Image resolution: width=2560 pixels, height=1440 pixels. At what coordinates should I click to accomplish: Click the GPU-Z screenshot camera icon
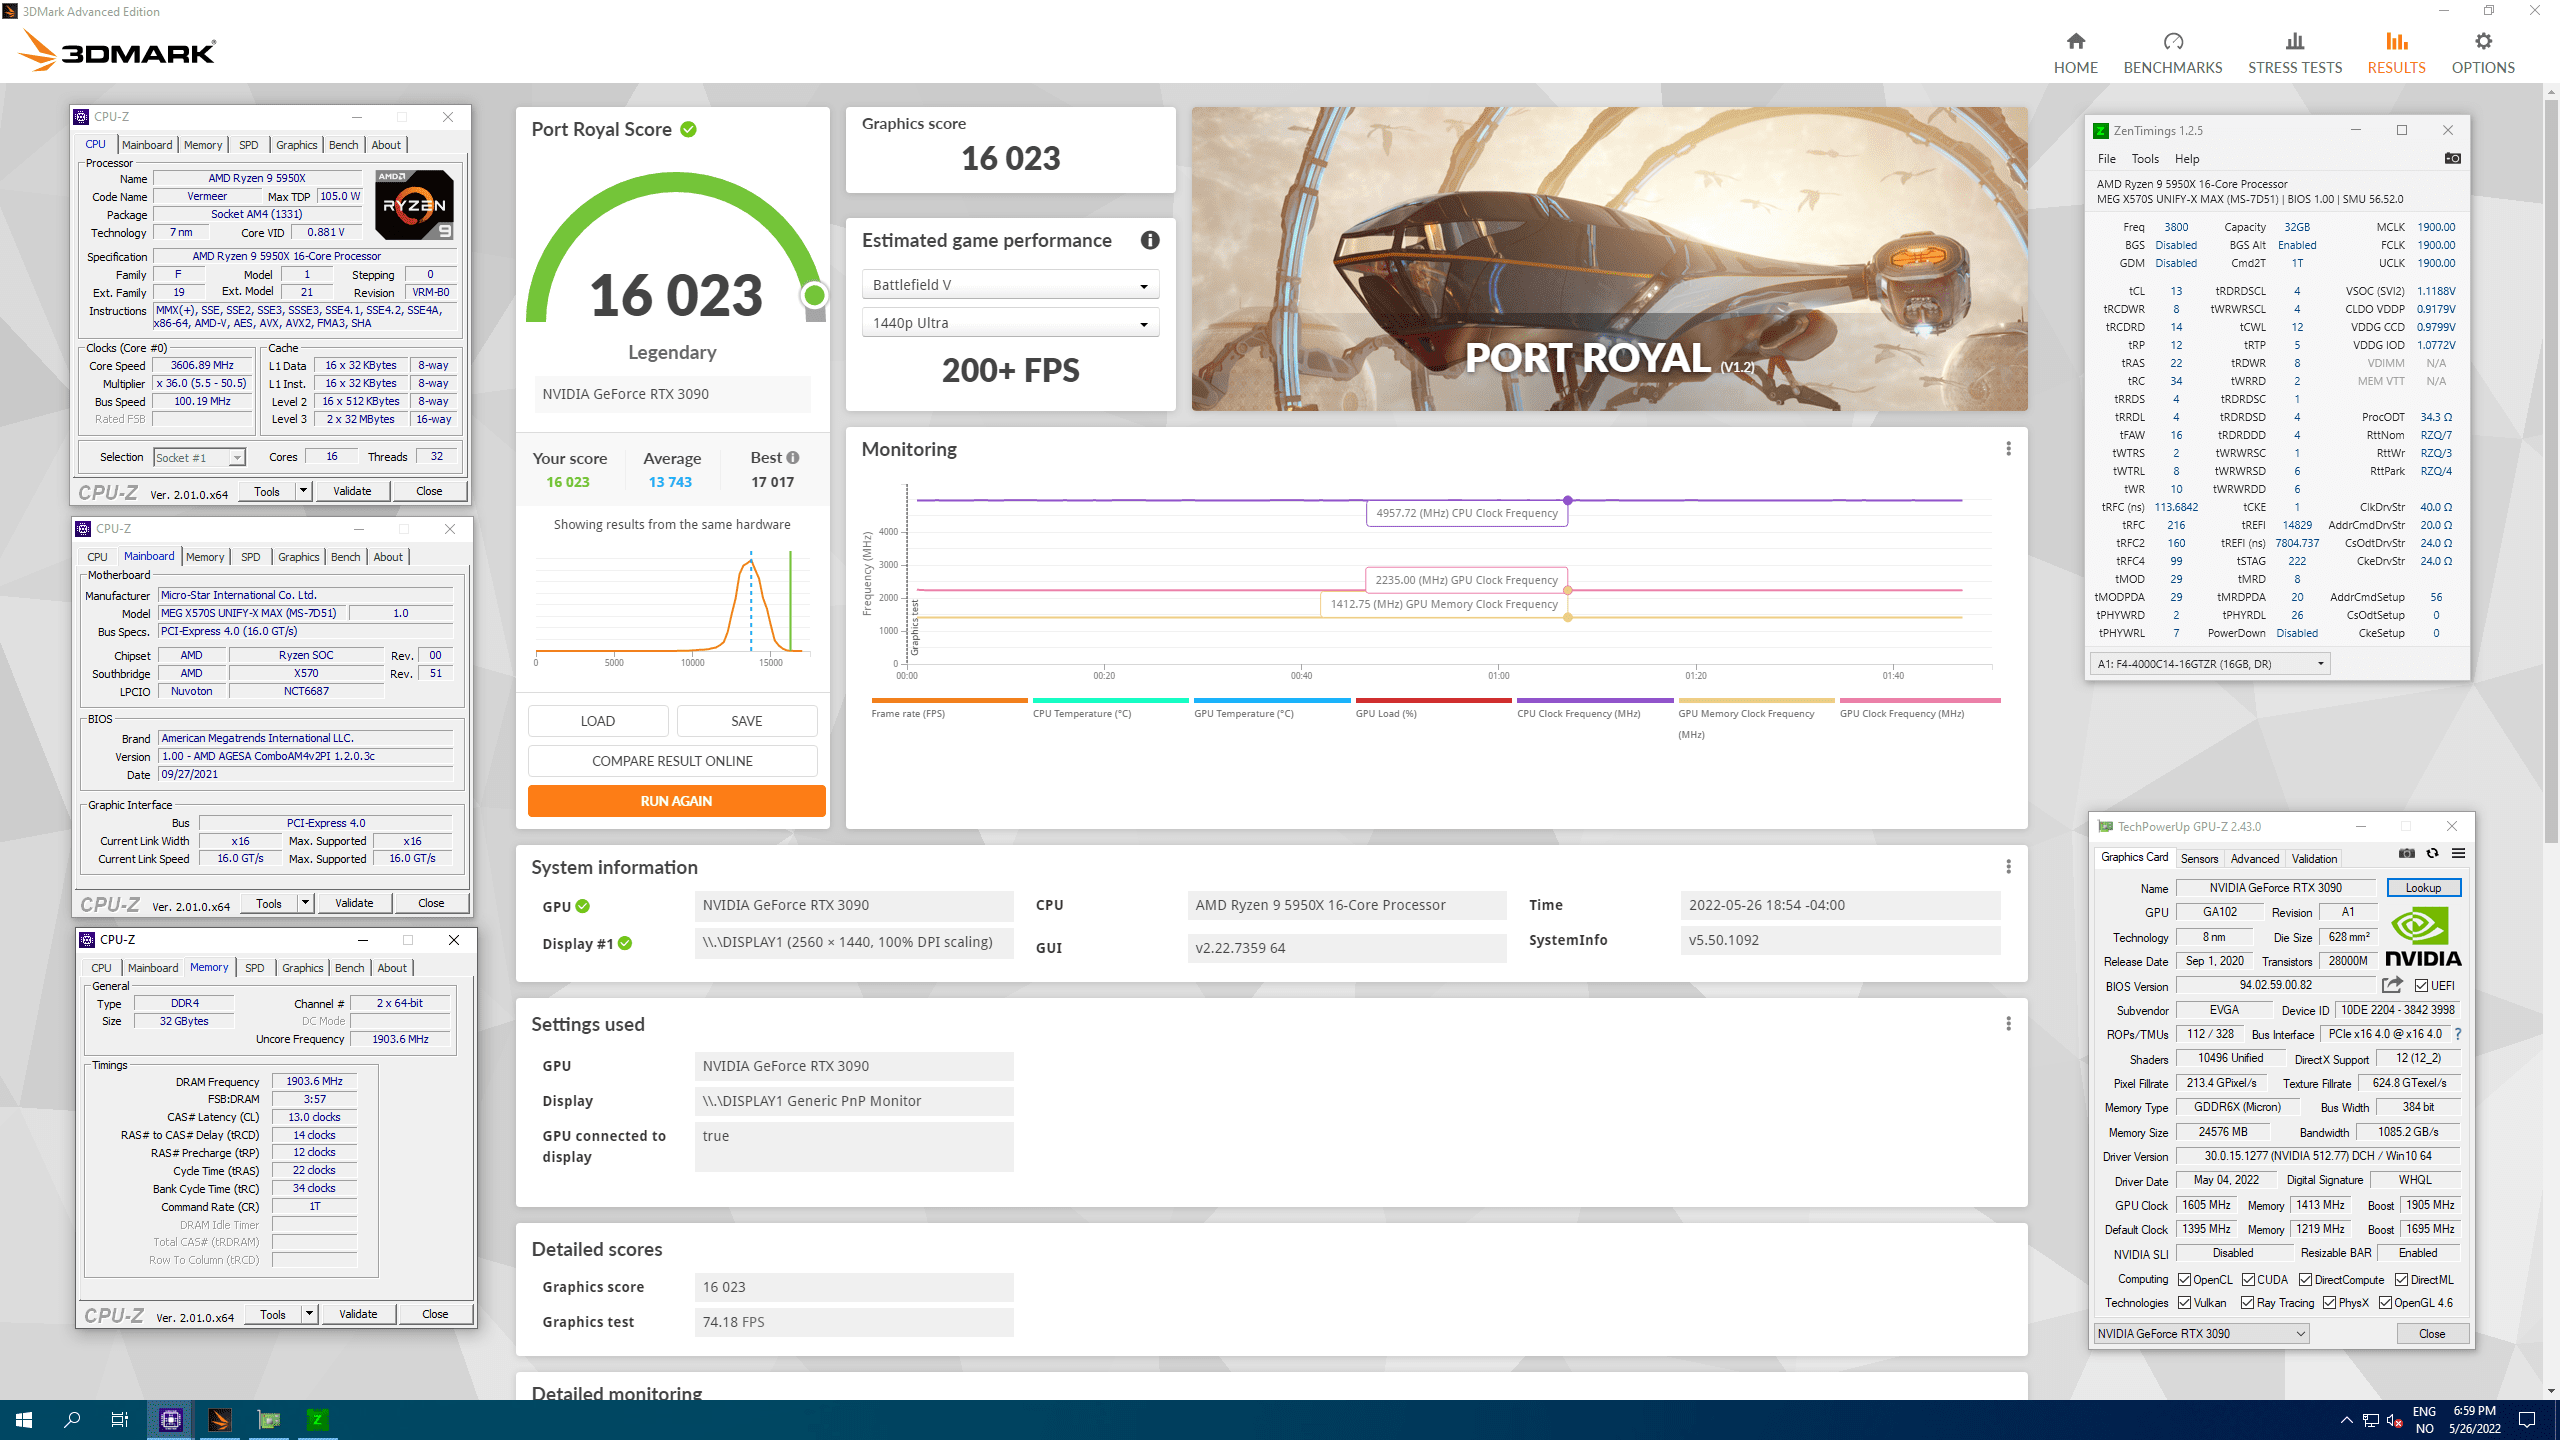tap(2407, 853)
